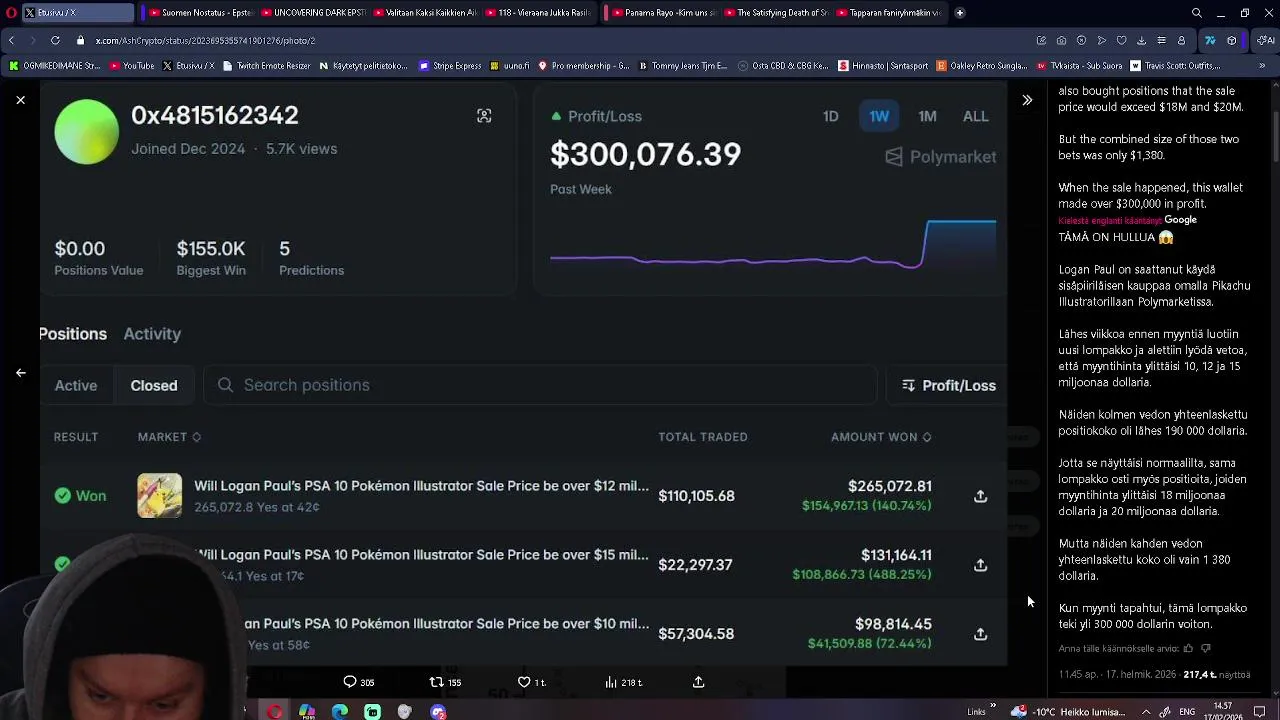Open Twitch Emote Resizer bookmark
The width and height of the screenshot is (1280, 720).
click(266, 66)
